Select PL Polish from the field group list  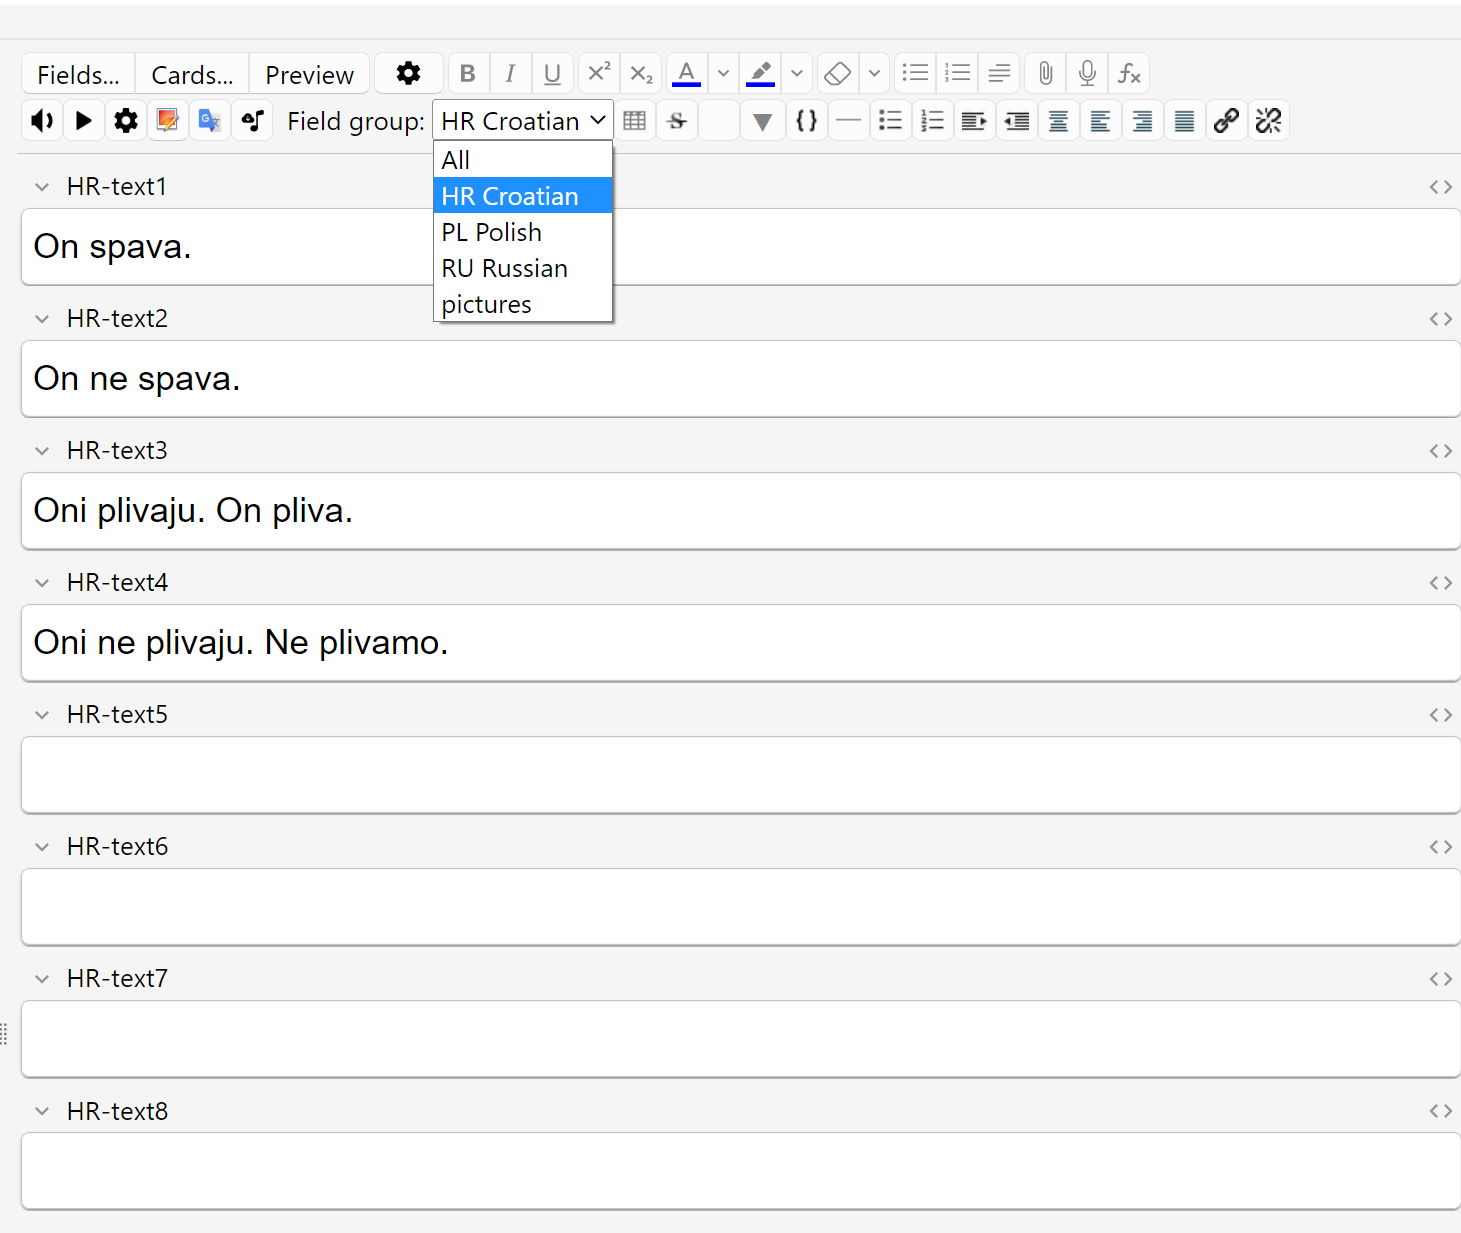click(491, 231)
